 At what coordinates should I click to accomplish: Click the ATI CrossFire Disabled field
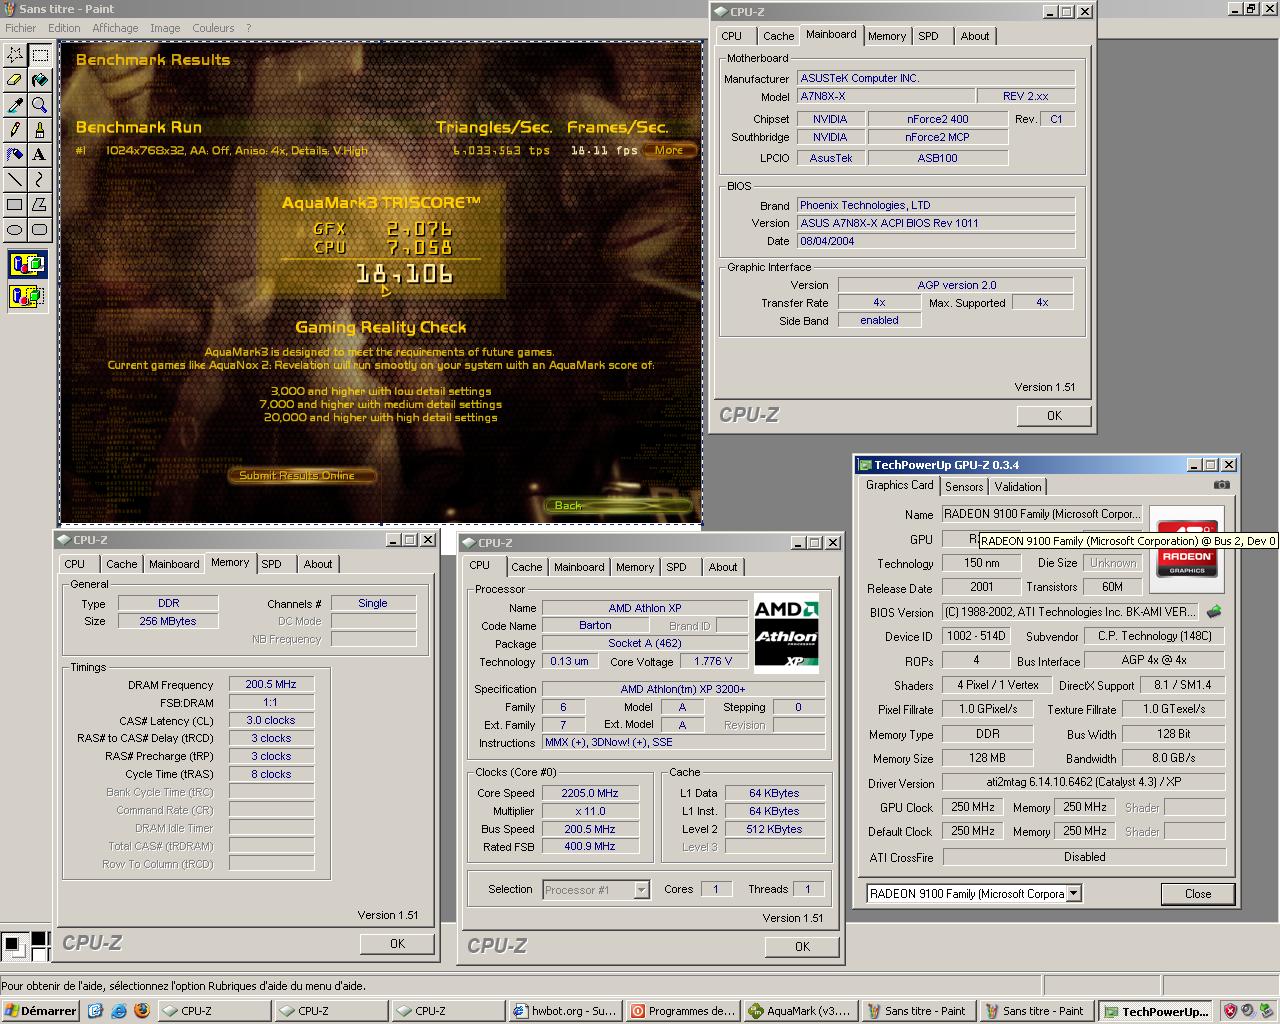tap(1083, 857)
